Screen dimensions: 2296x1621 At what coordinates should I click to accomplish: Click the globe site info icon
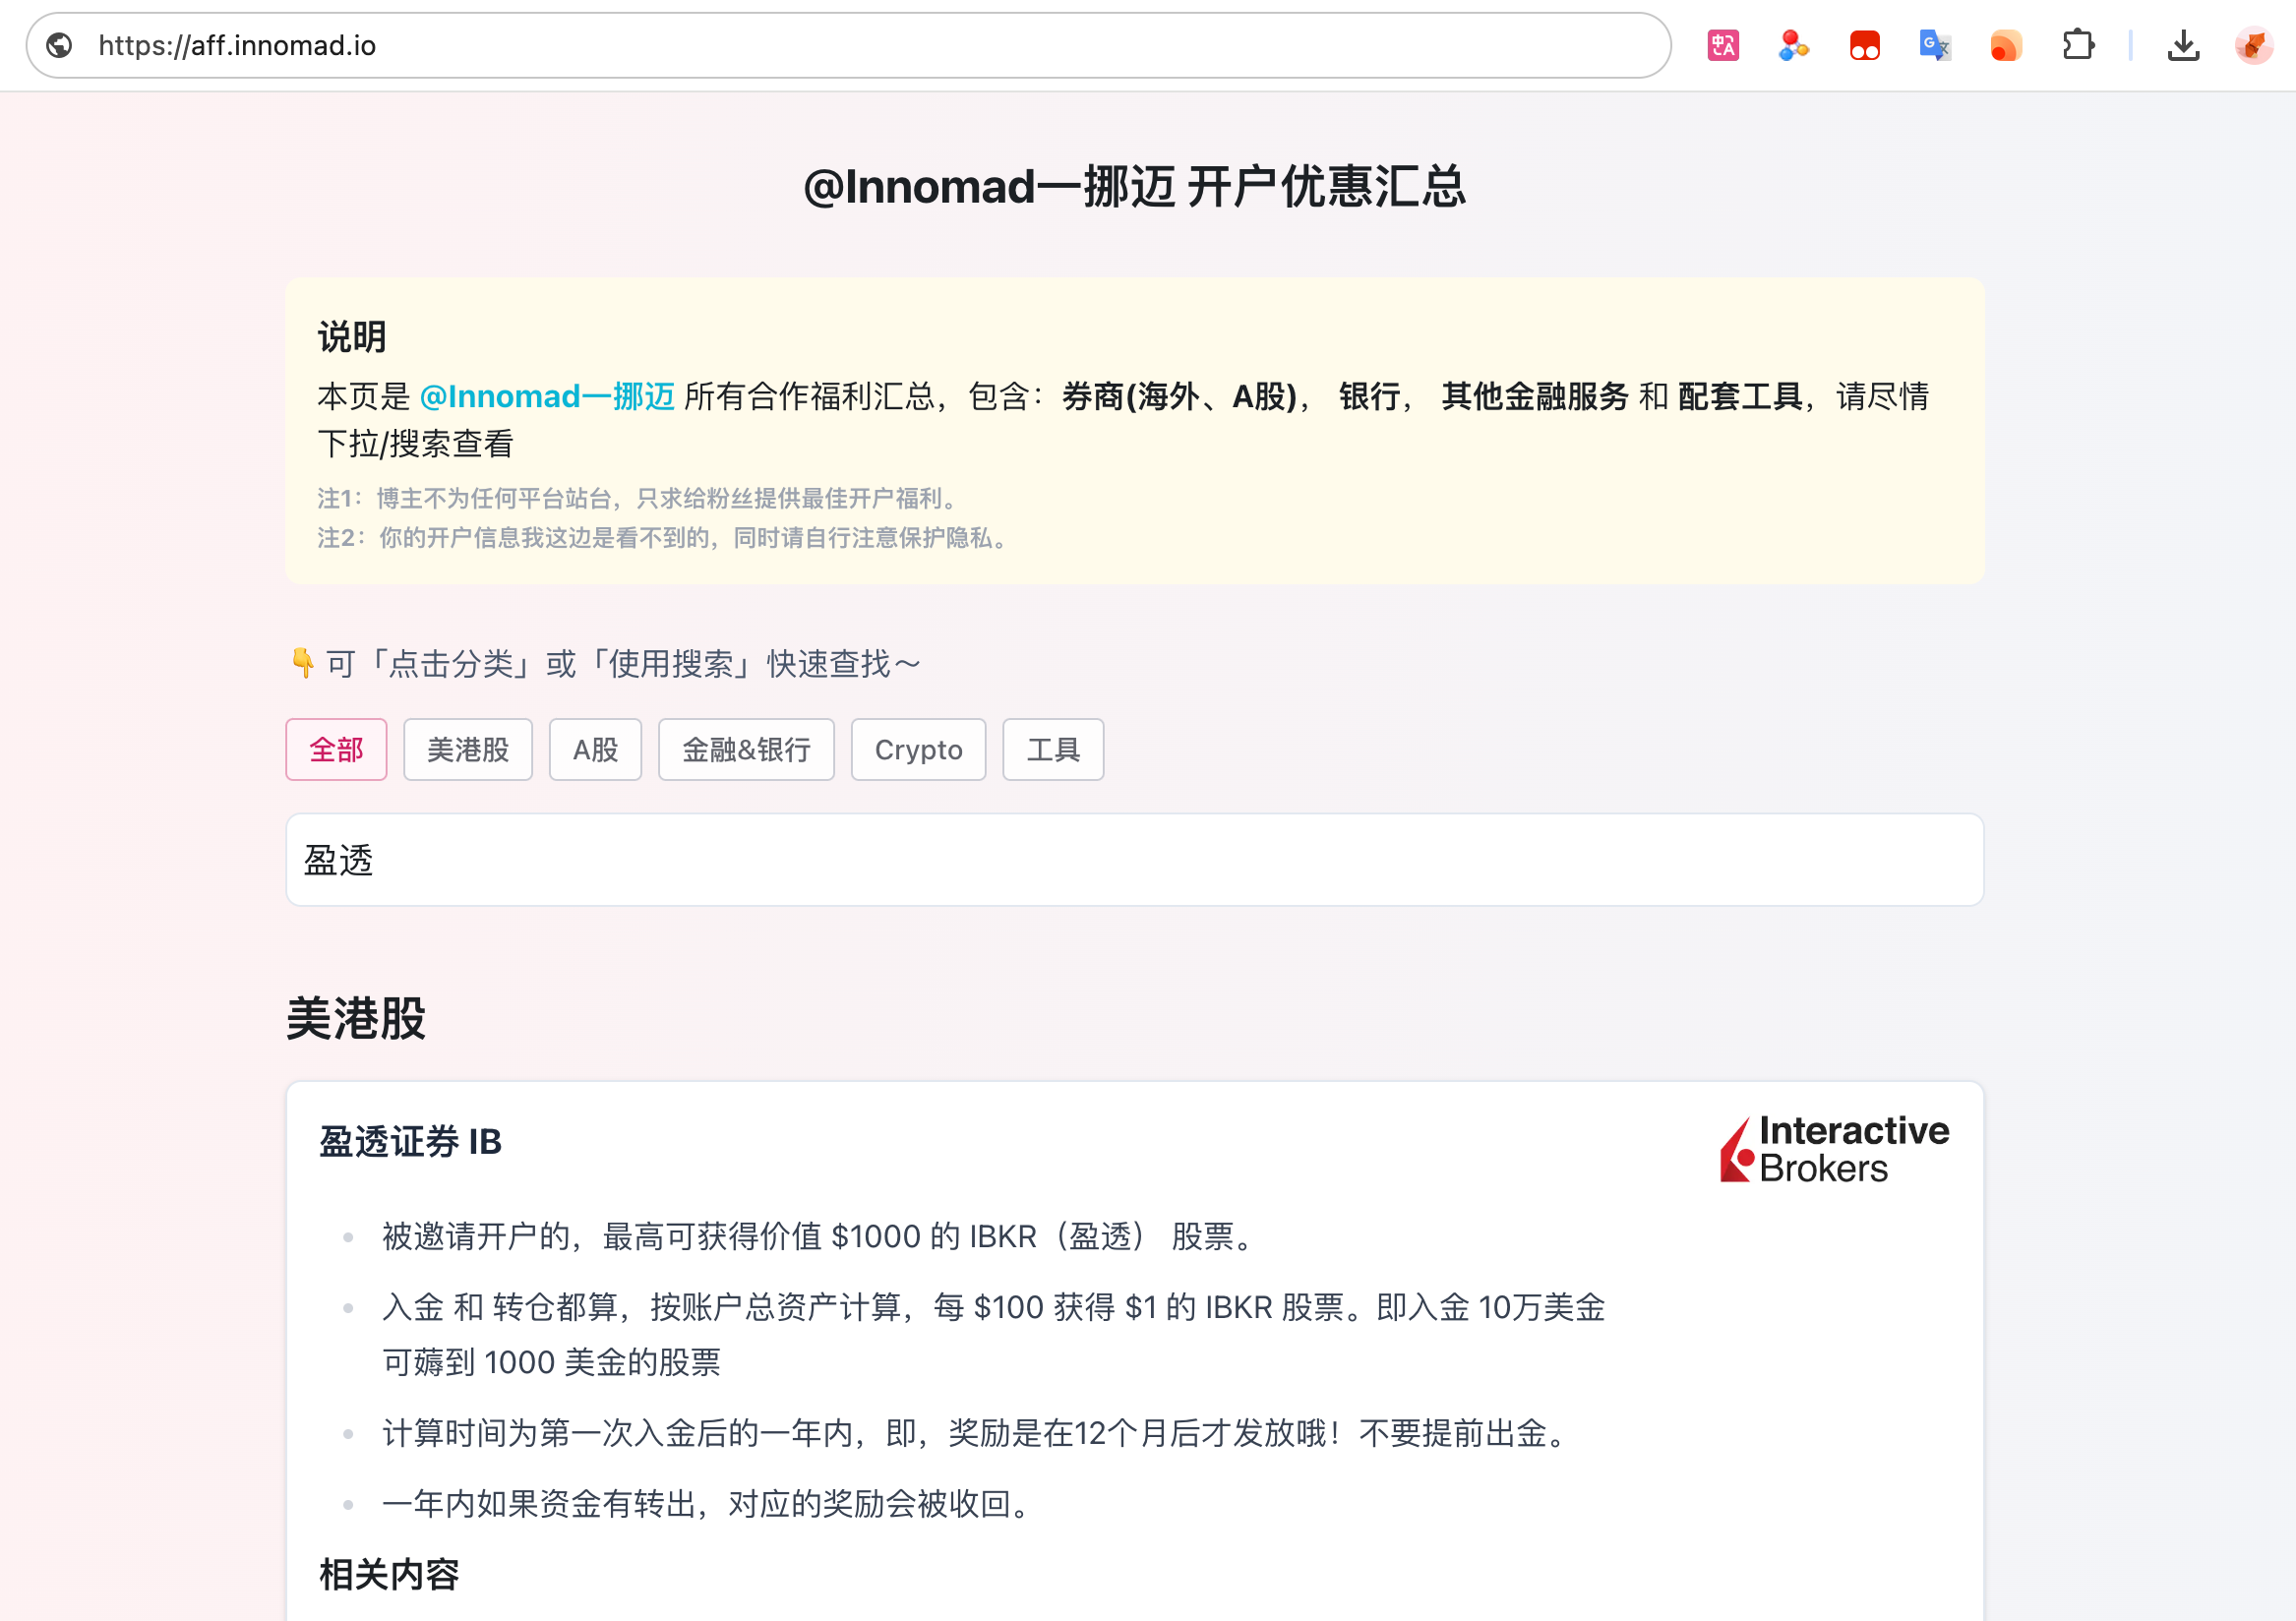point(60,45)
